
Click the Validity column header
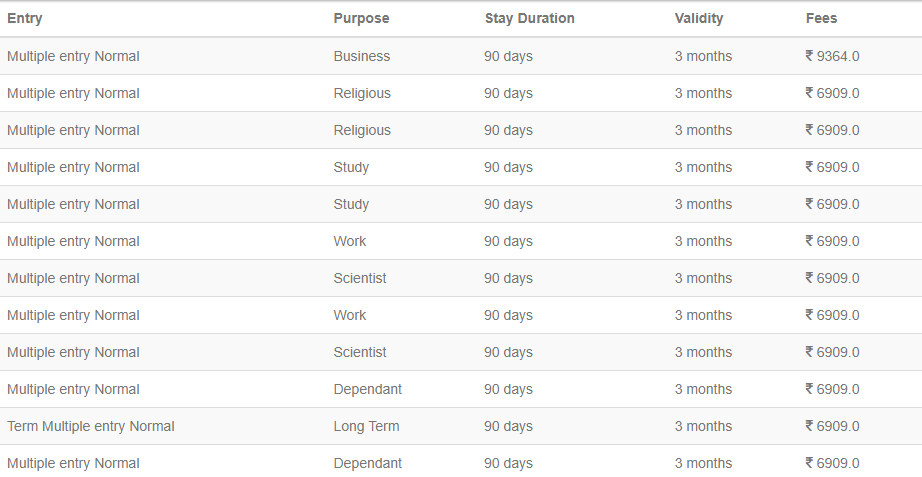pyautogui.click(x=699, y=18)
